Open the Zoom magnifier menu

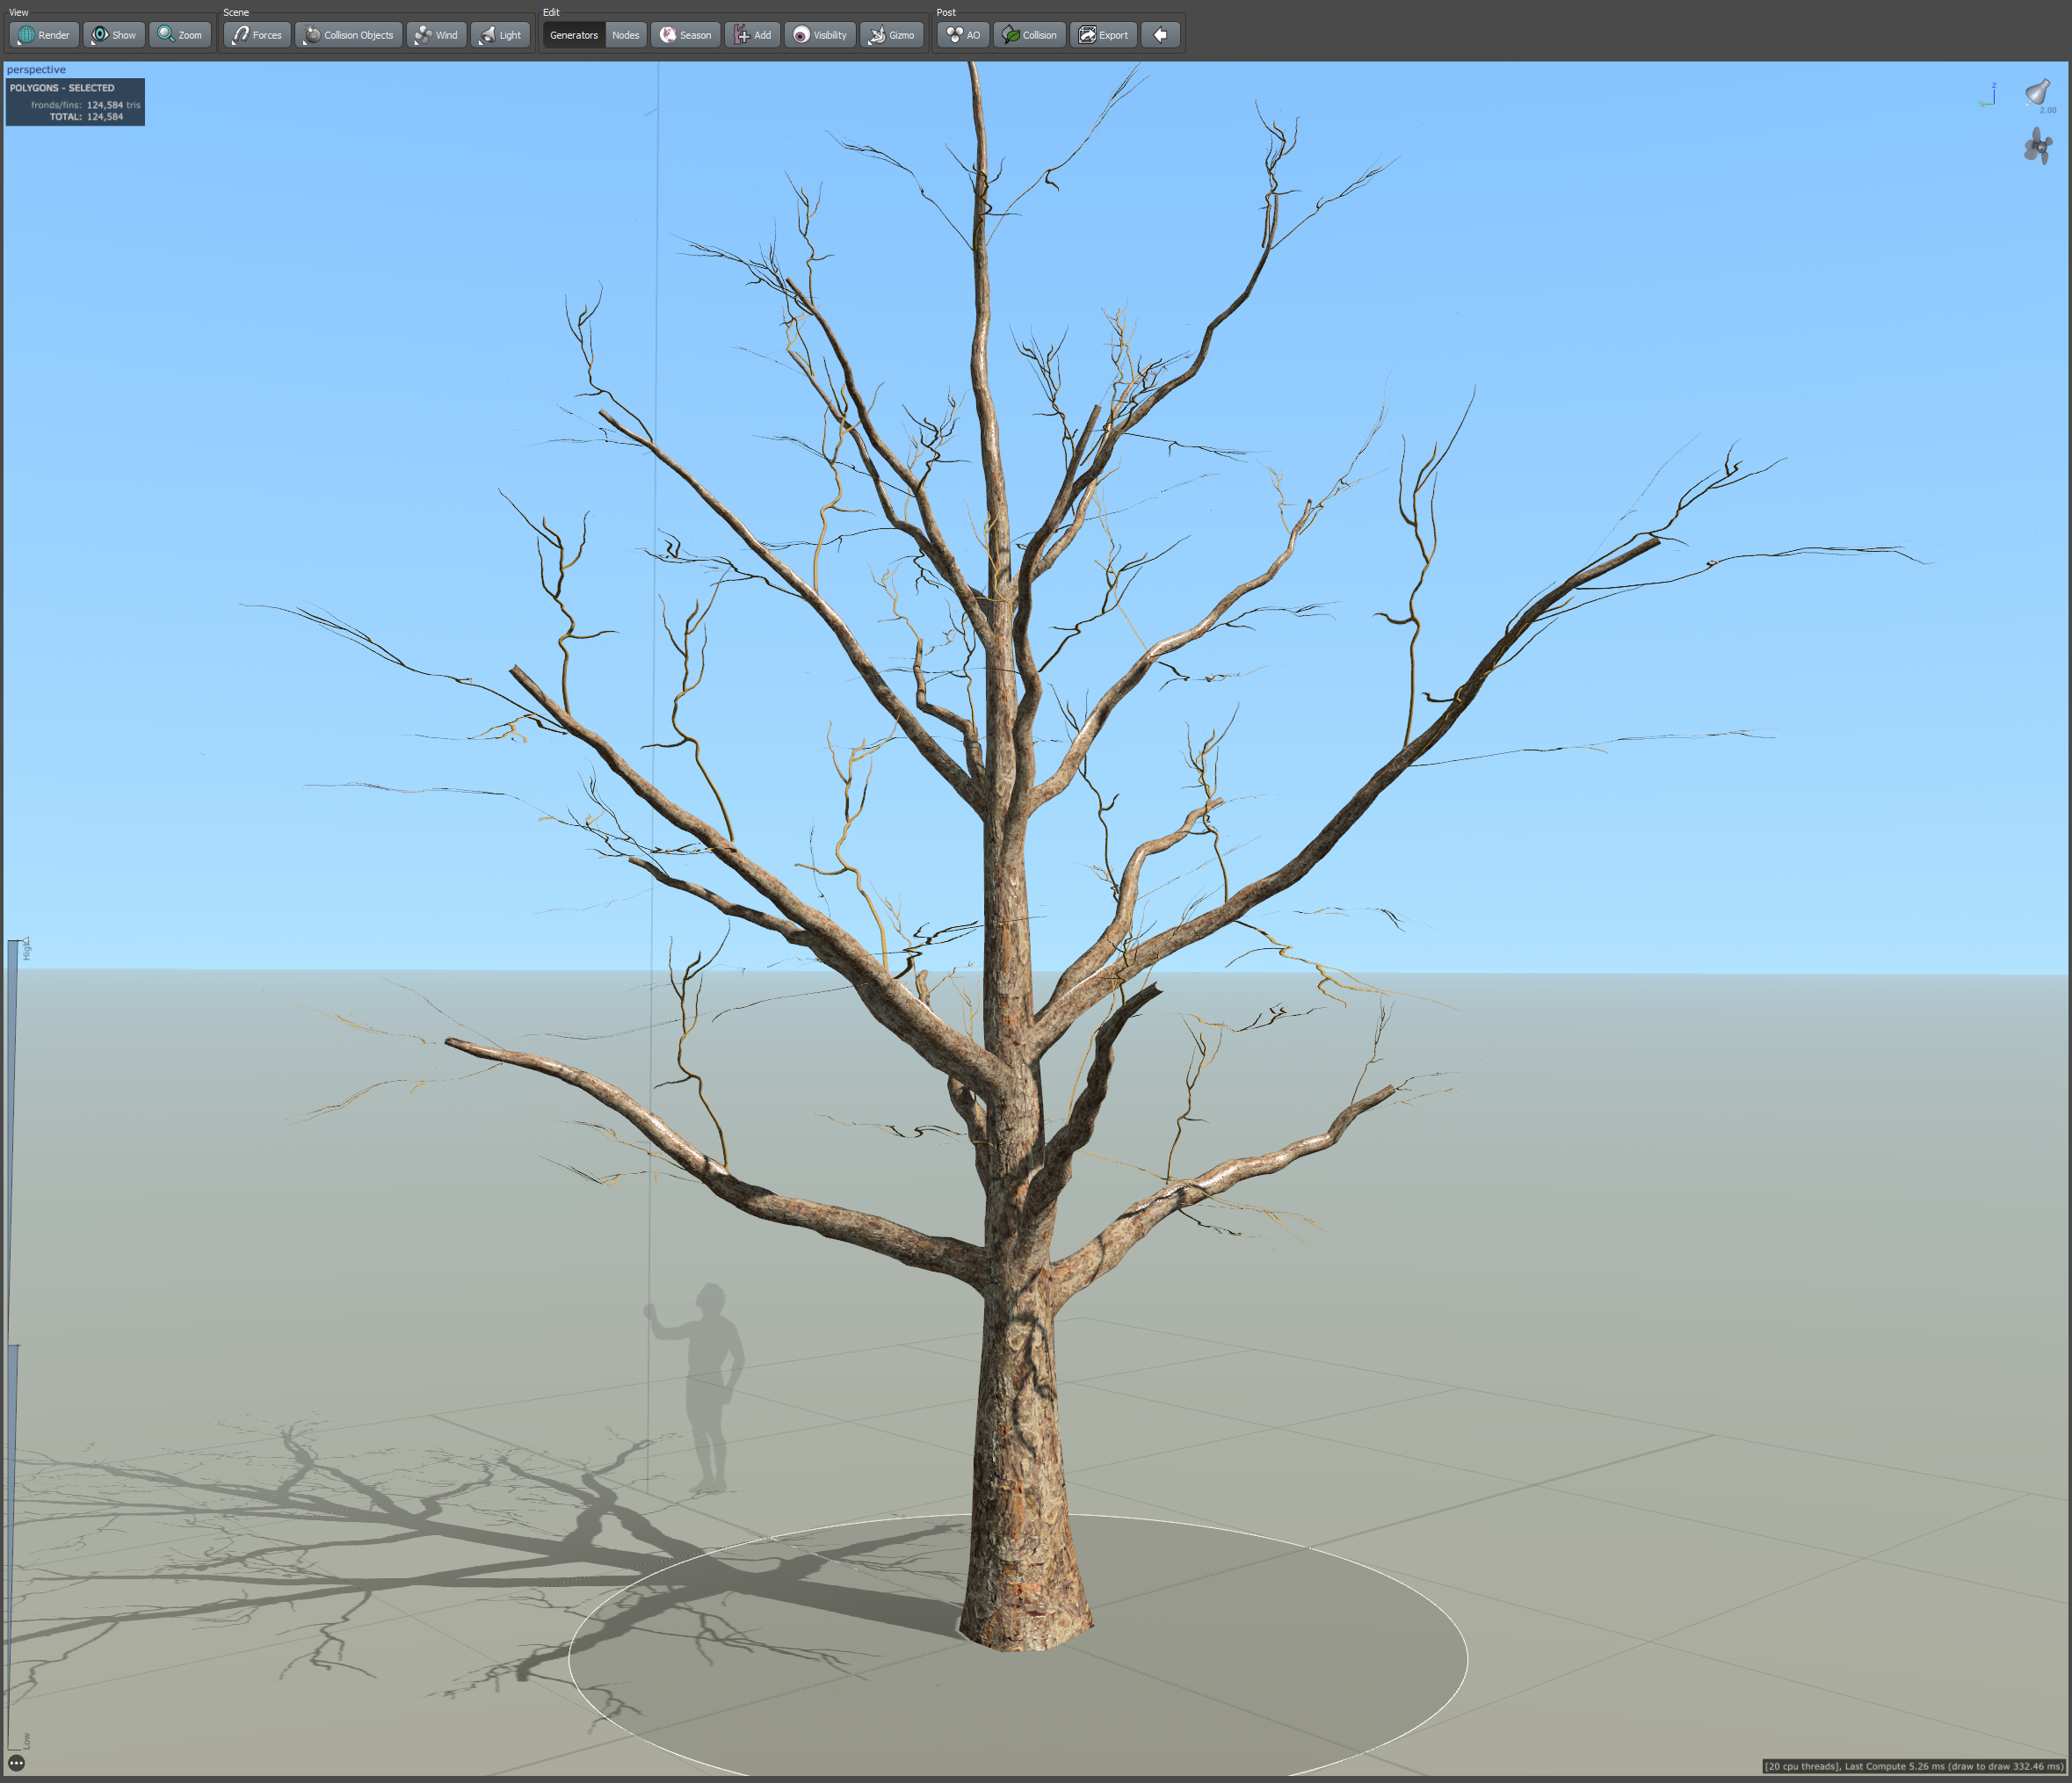point(180,35)
